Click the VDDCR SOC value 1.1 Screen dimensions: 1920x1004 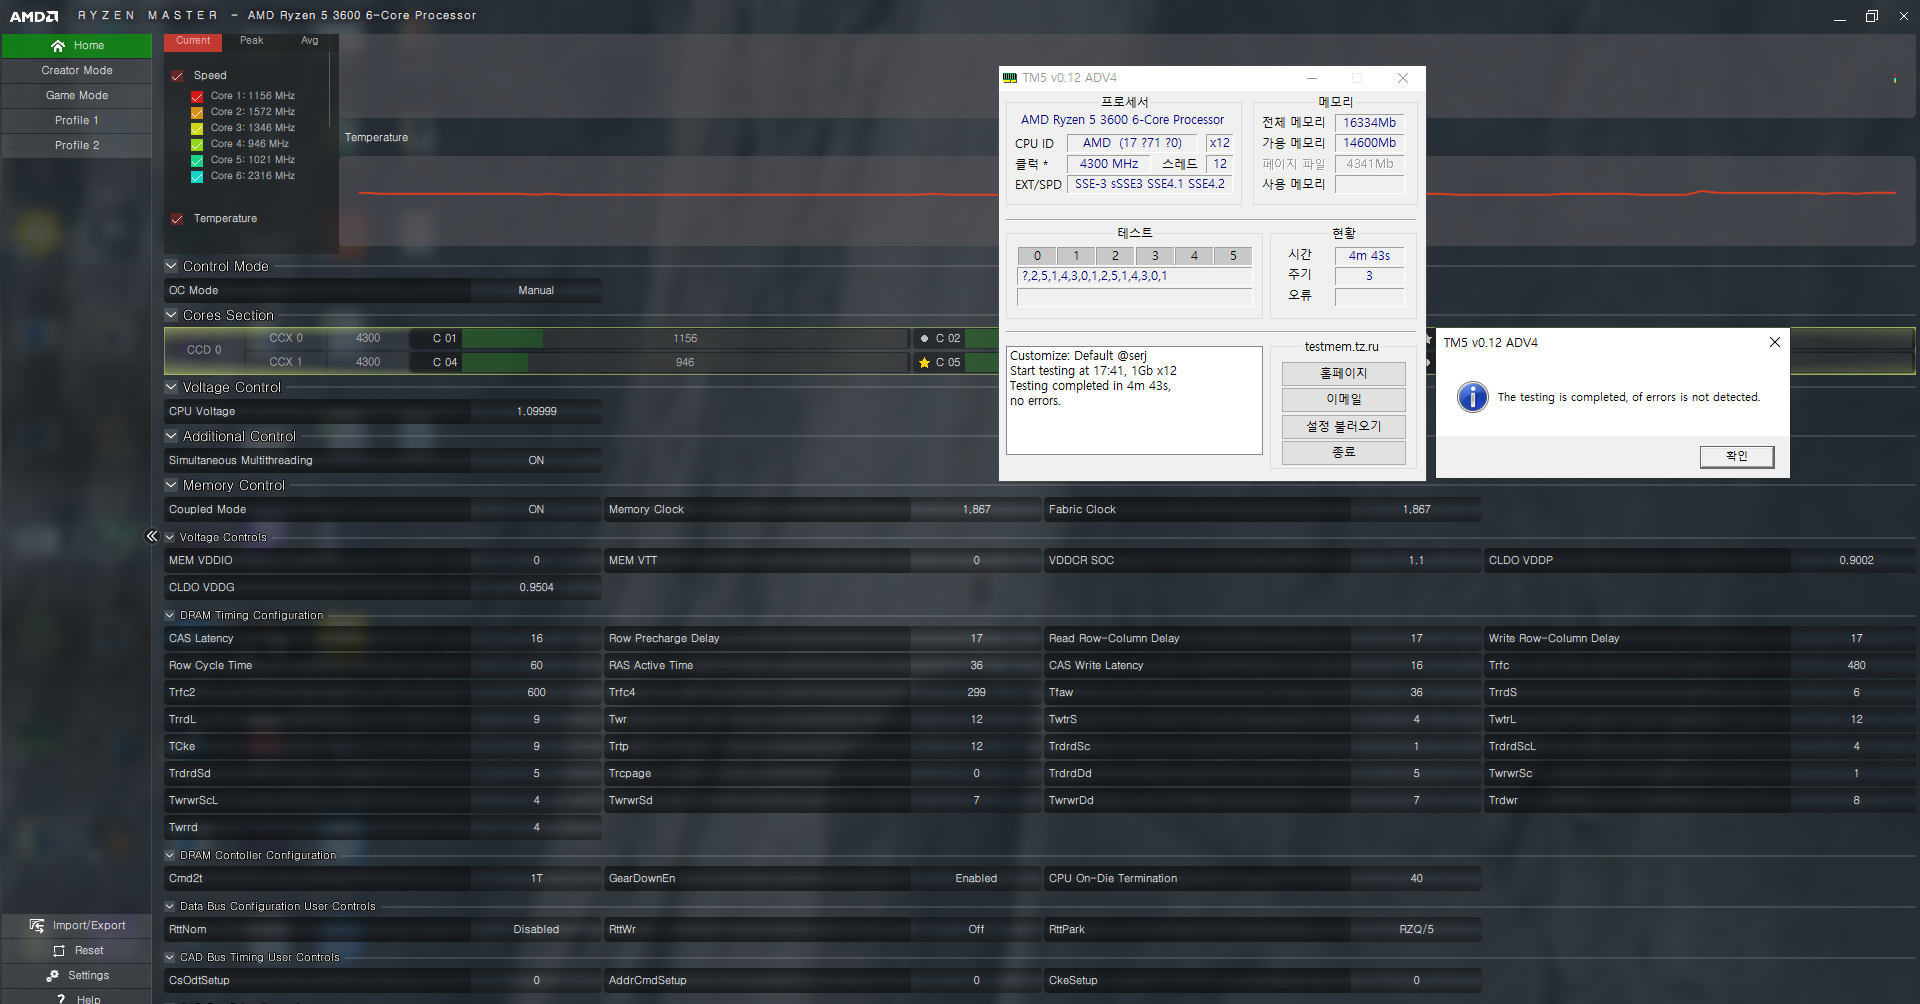click(1416, 561)
